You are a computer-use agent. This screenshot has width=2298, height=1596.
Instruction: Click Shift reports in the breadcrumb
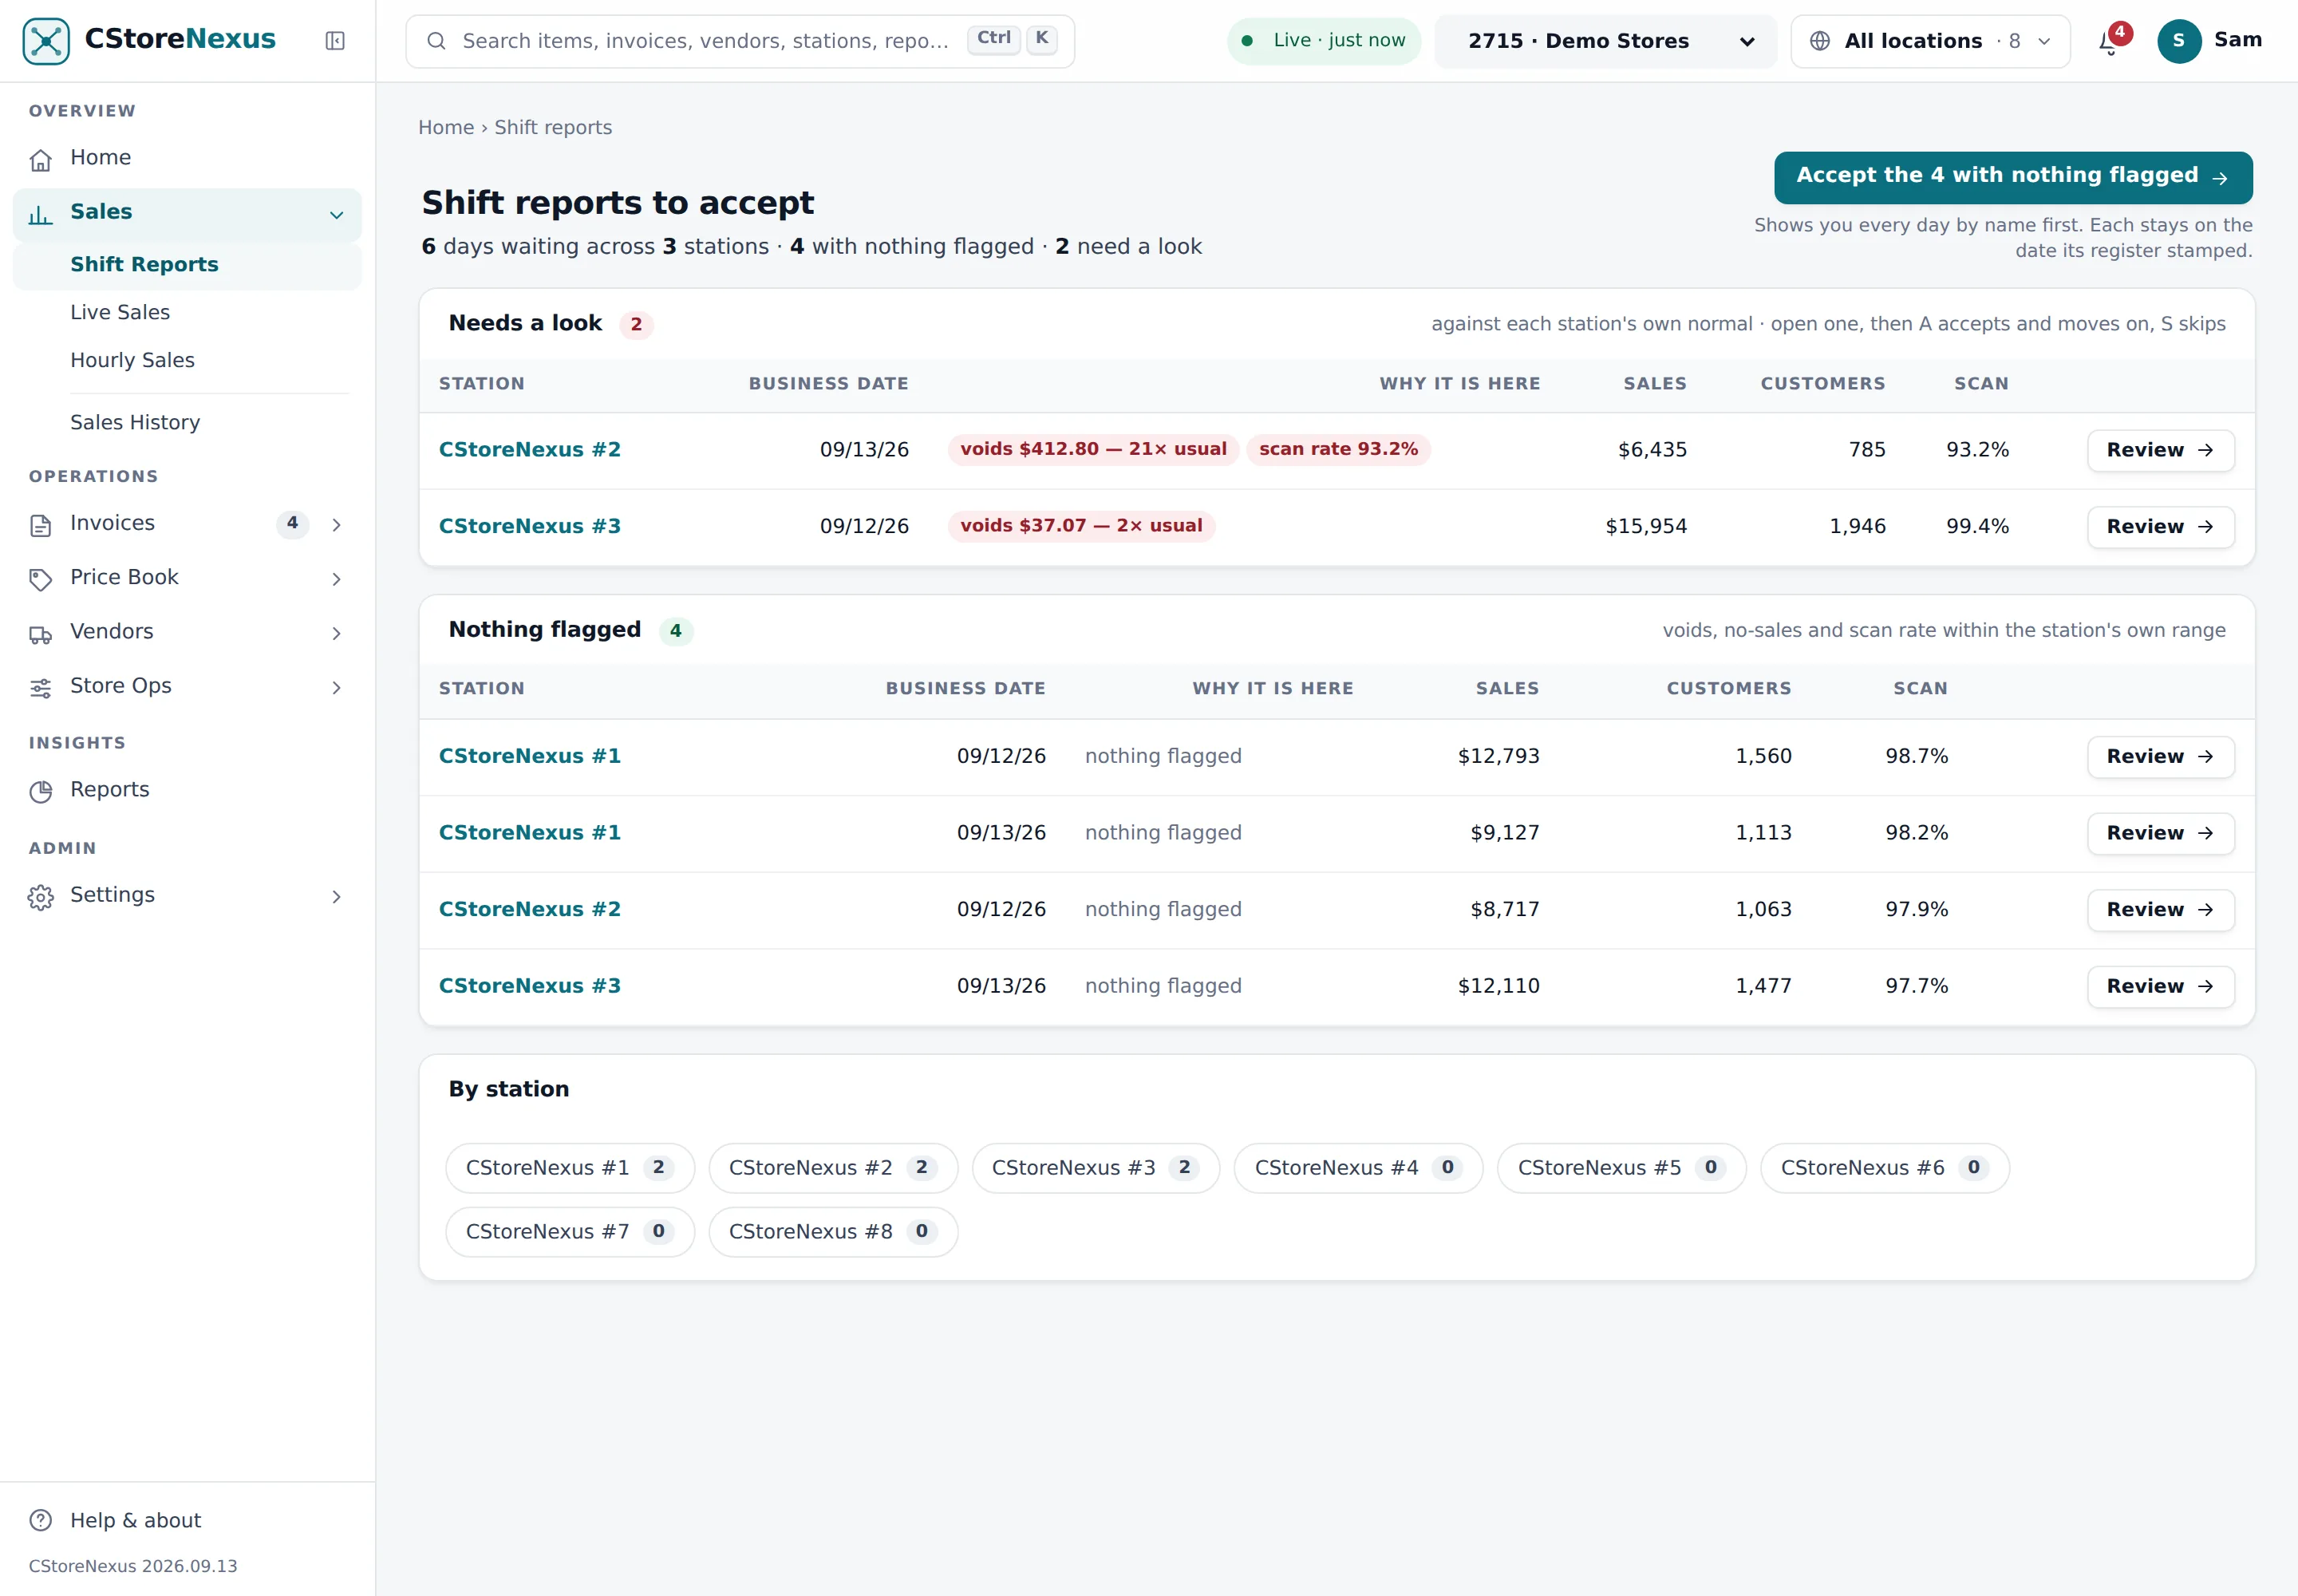point(553,128)
